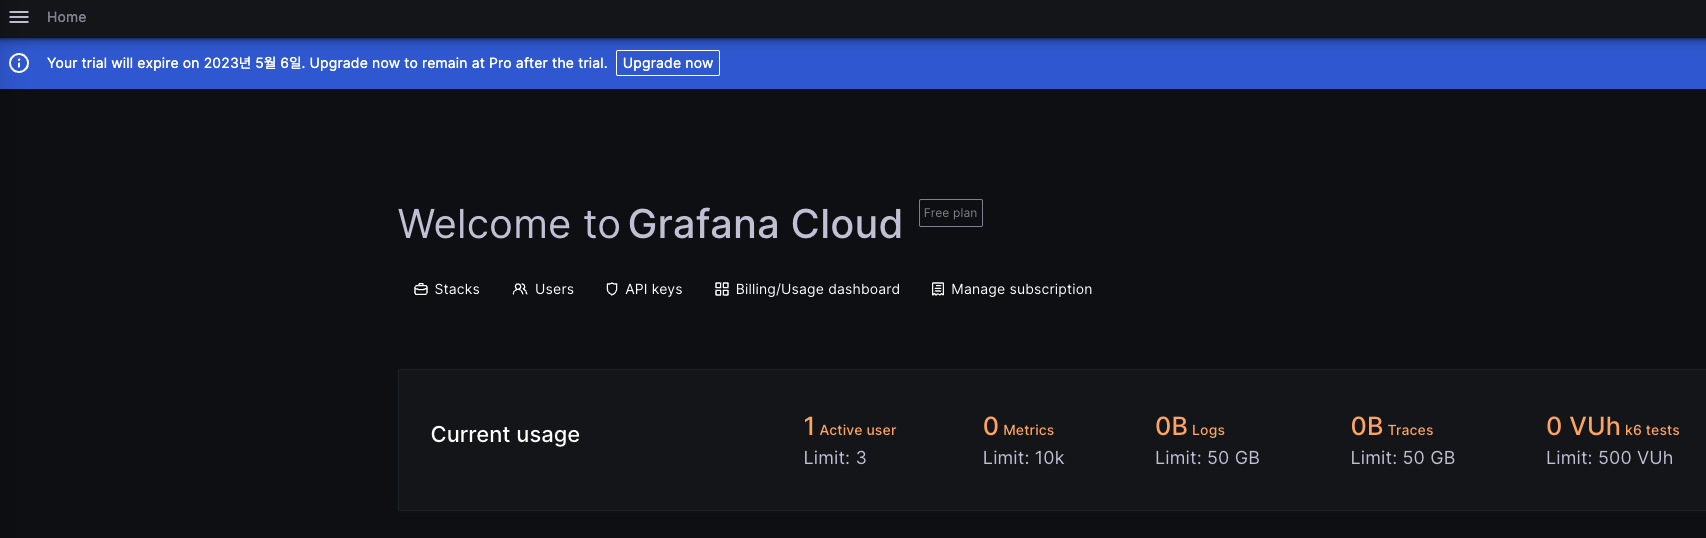This screenshot has height=538, width=1706.
Task: Click the 0 Metrics value
Action: pos(1018,427)
